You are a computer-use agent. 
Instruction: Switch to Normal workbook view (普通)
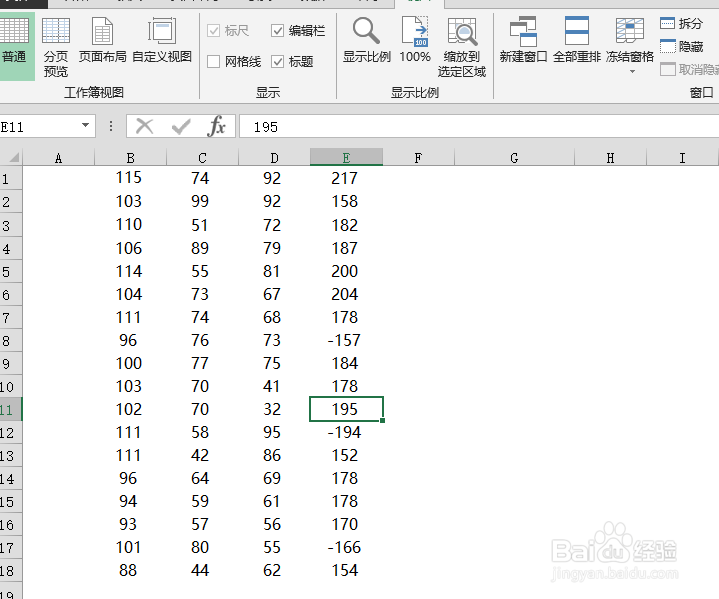(x=14, y=46)
